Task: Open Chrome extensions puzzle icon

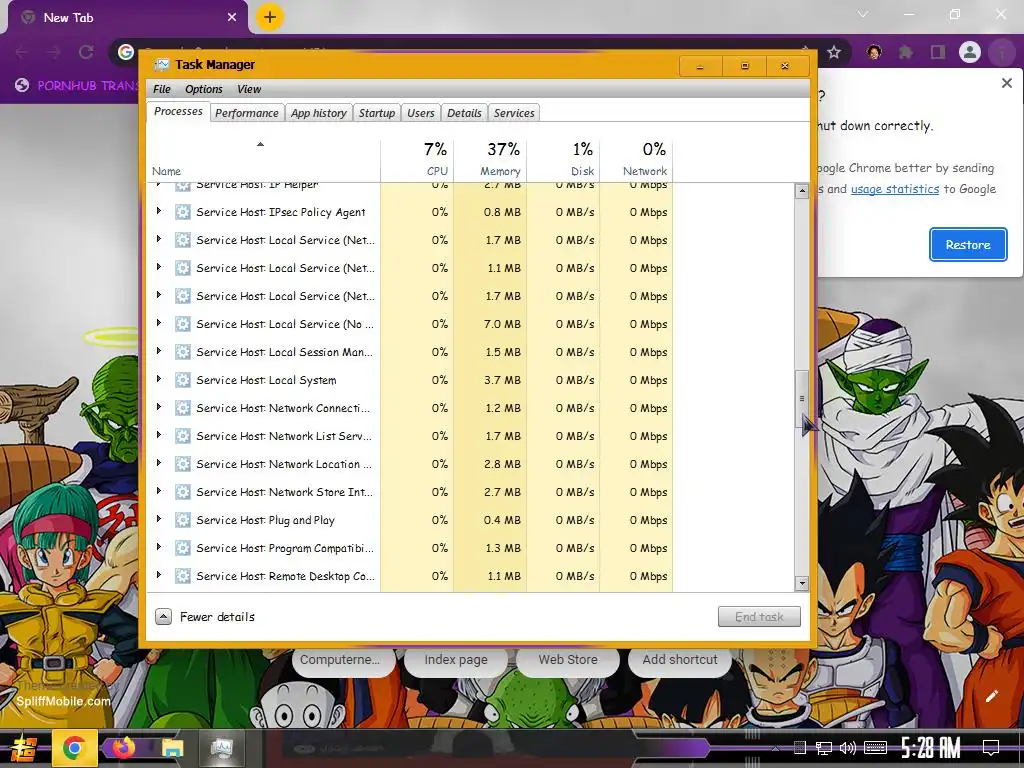Action: [x=906, y=52]
